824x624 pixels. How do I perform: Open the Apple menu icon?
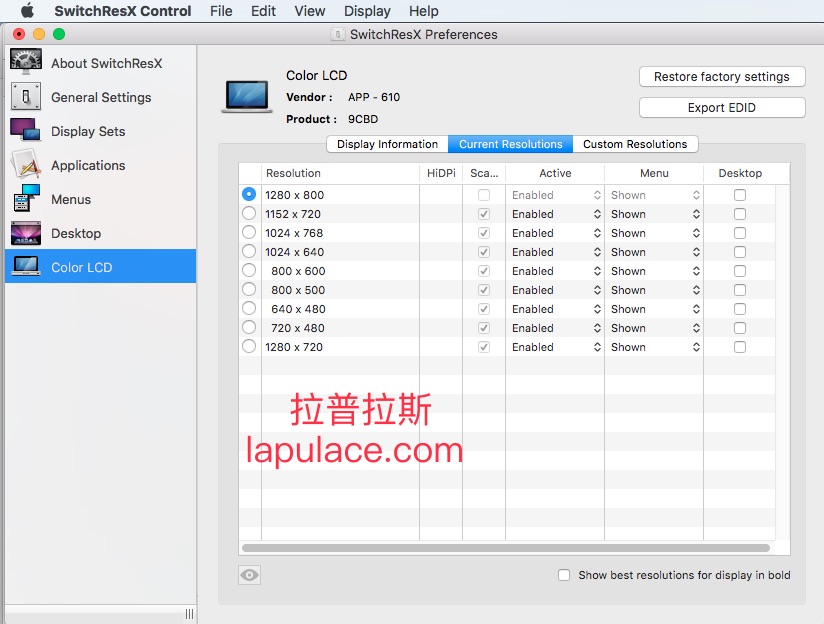tap(27, 11)
